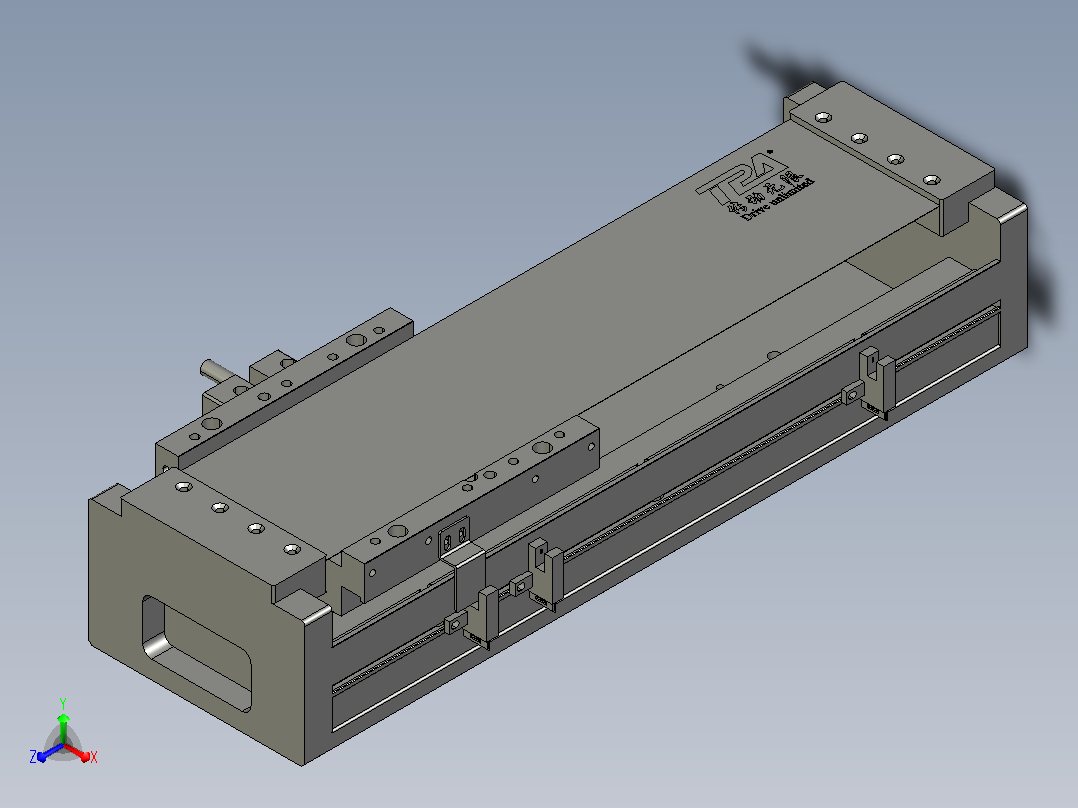Click the blue Z axis arrow of the triad

pyautogui.click(x=50, y=752)
